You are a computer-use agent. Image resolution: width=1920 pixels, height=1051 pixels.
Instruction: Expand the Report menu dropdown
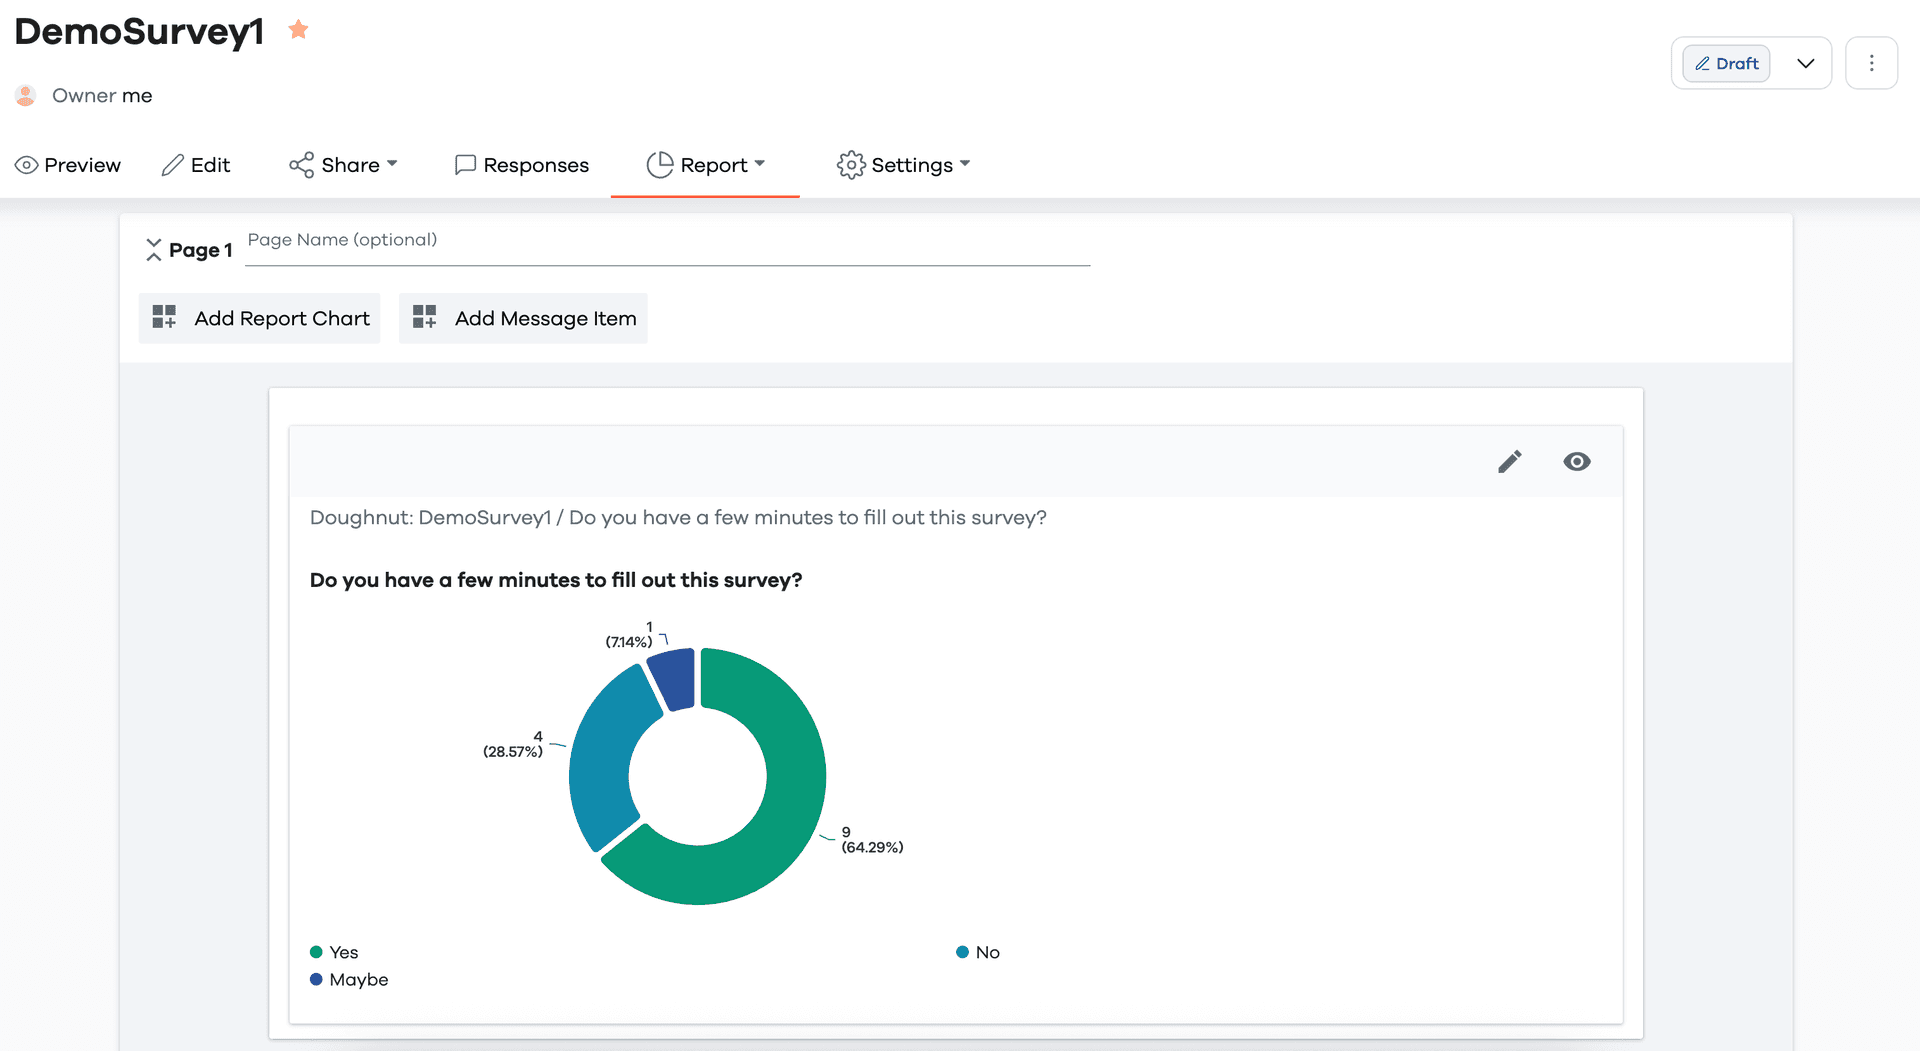(761, 165)
